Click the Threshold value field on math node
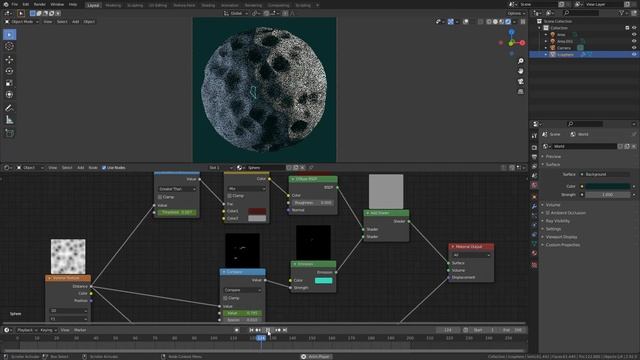This screenshot has height=360, width=640. coord(177,212)
